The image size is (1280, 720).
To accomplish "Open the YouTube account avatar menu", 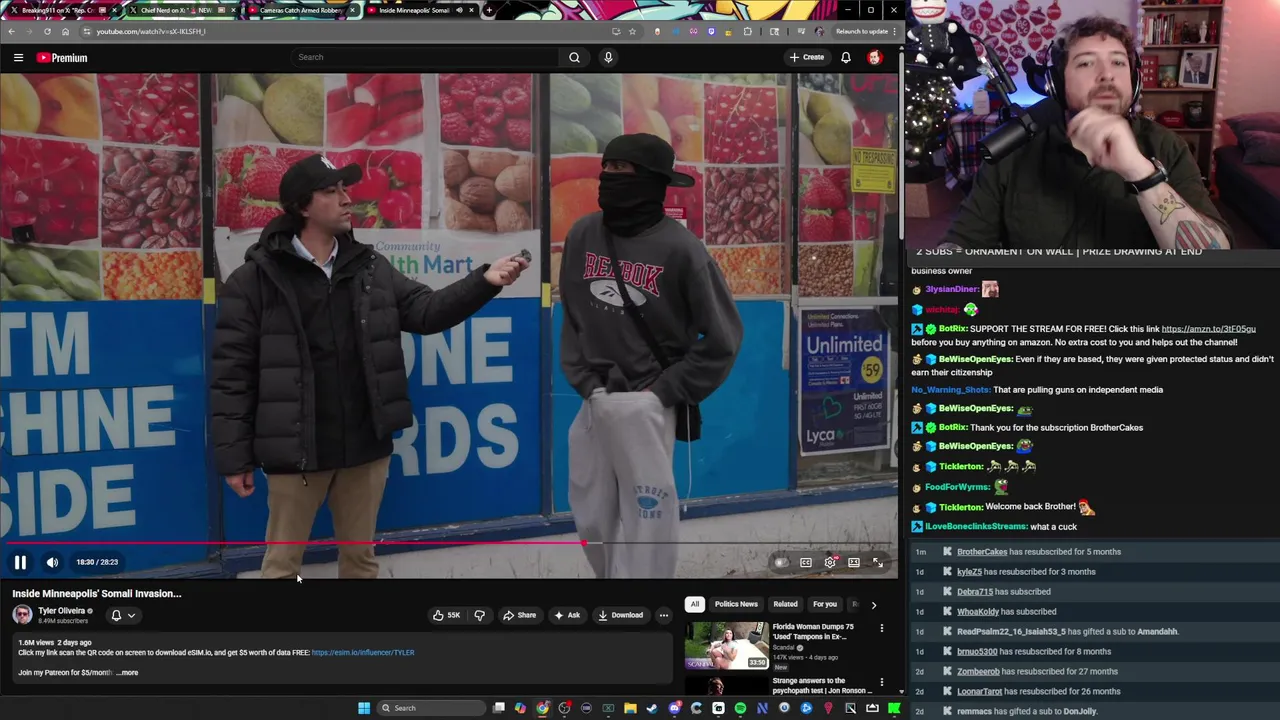I will click(x=875, y=57).
